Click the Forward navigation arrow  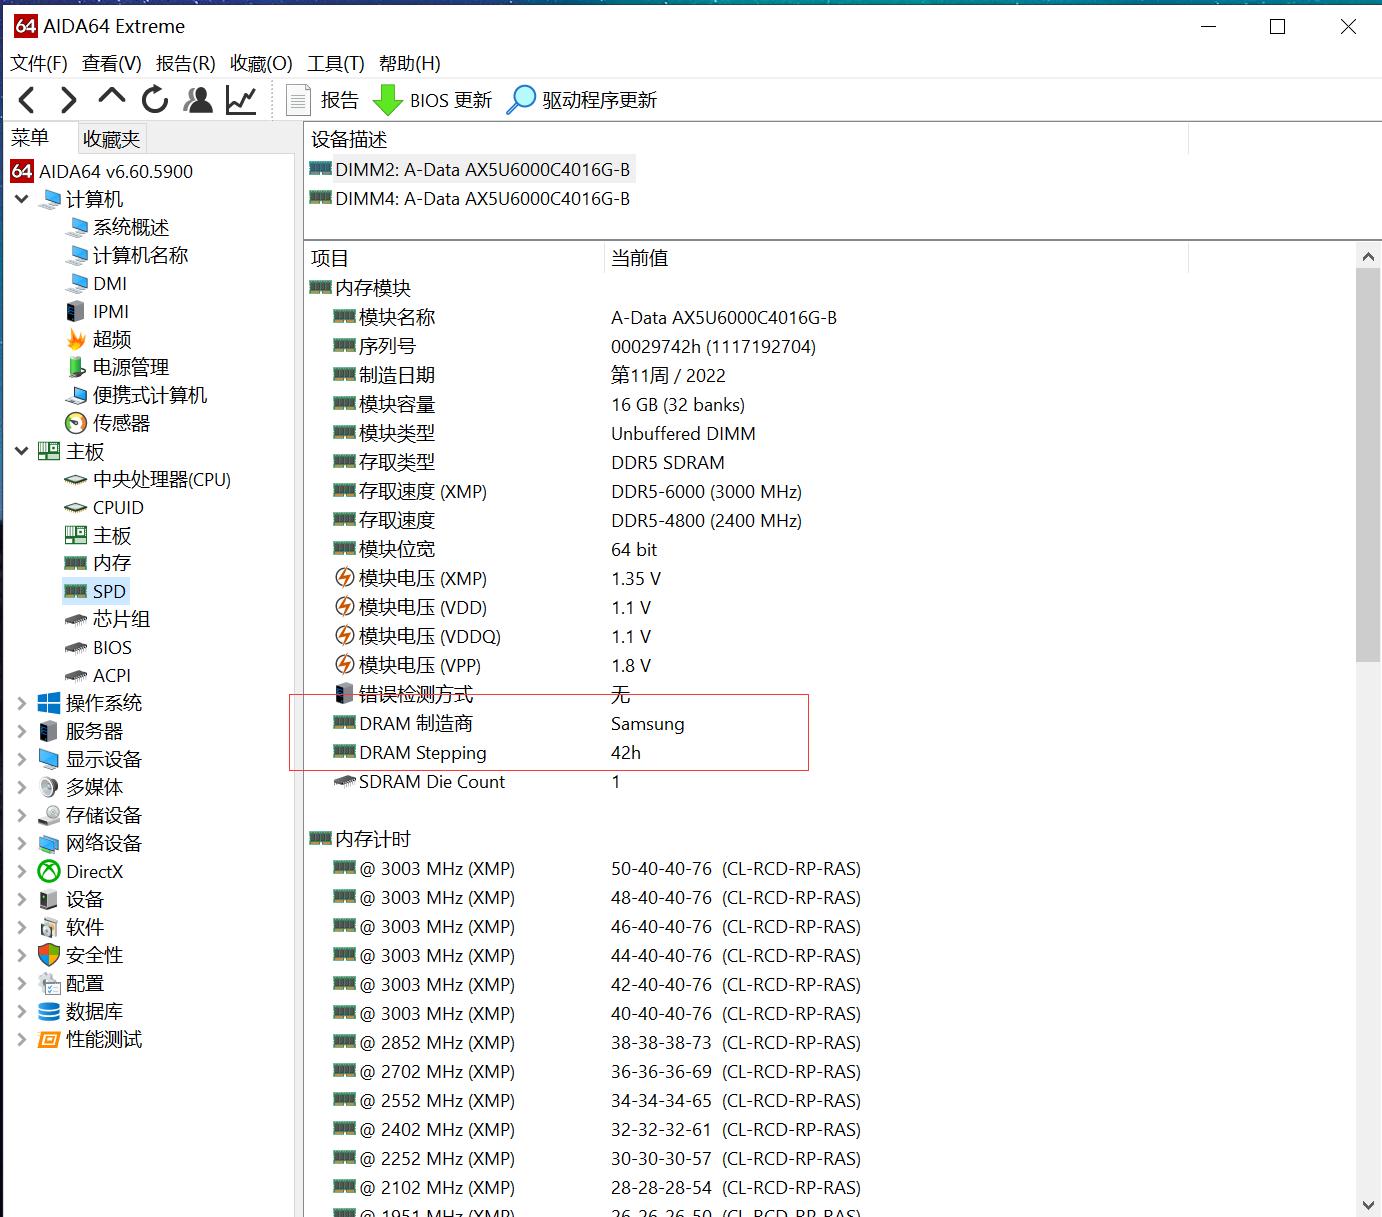click(68, 100)
